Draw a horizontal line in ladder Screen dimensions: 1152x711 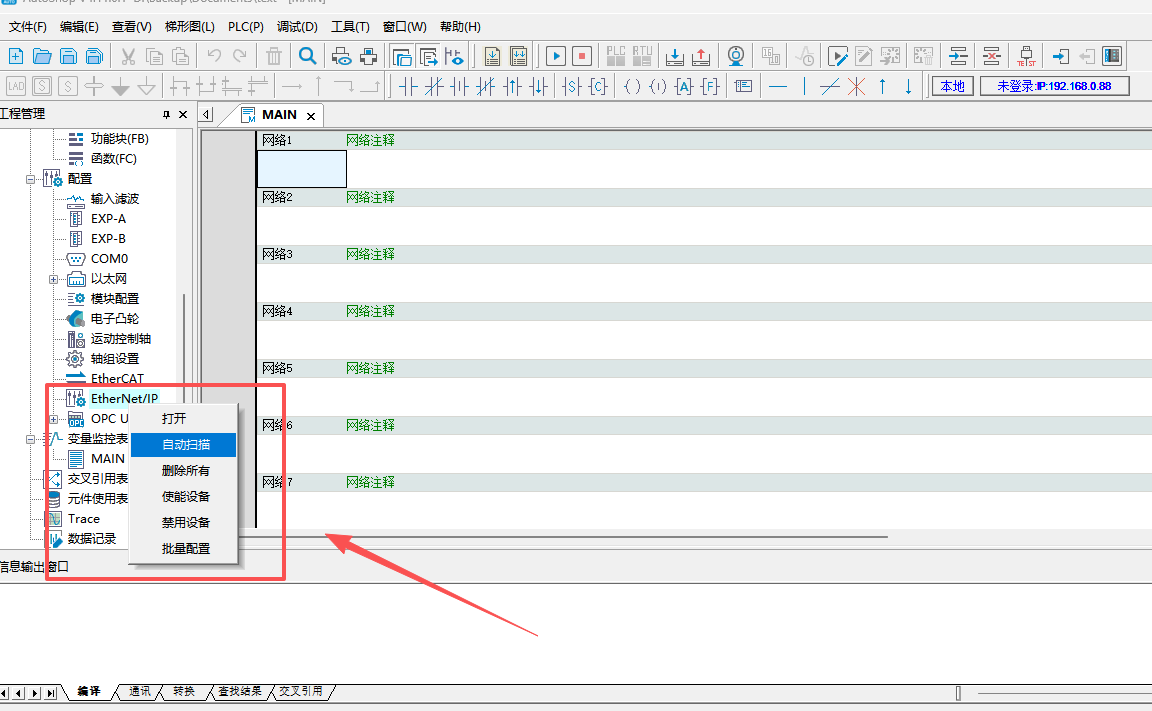coord(778,87)
